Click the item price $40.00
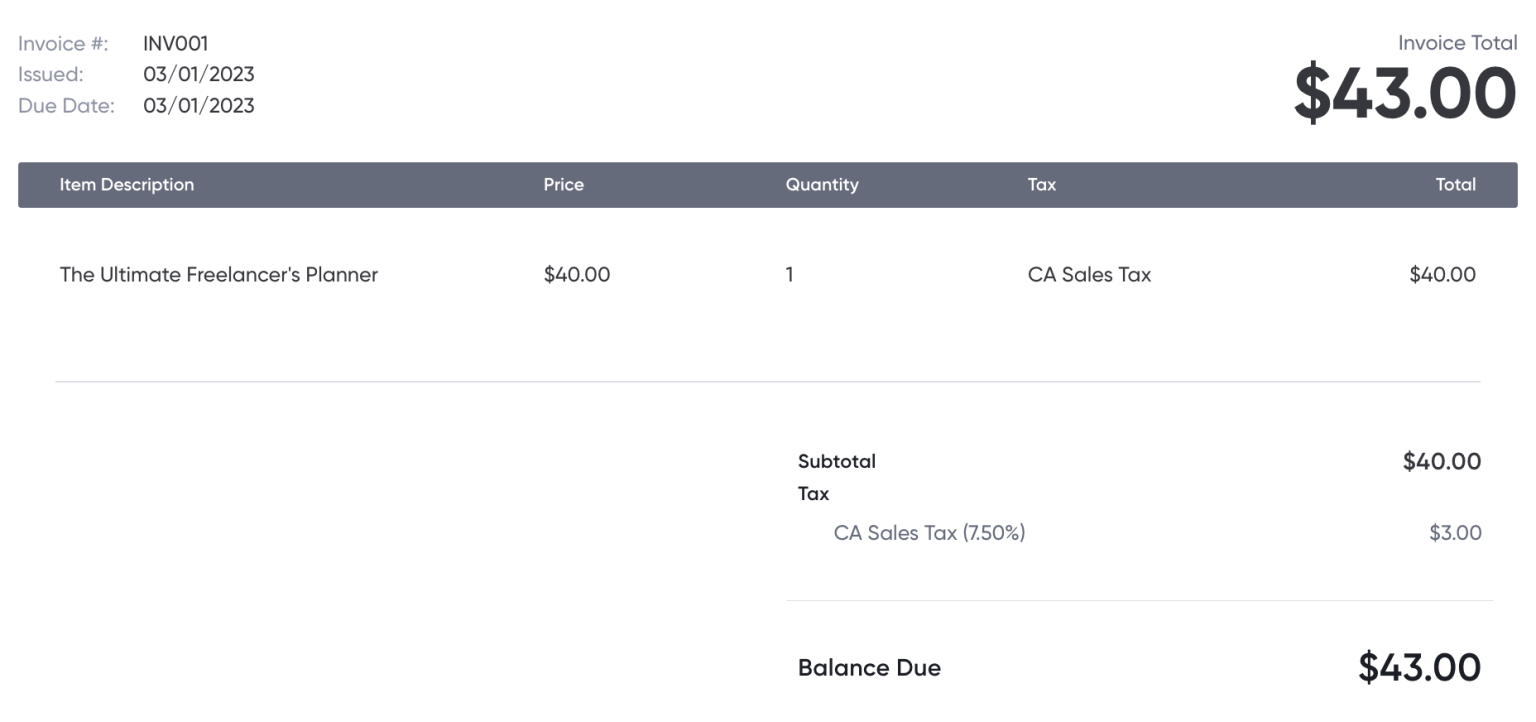The height and width of the screenshot is (722, 1536). click(x=576, y=274)
